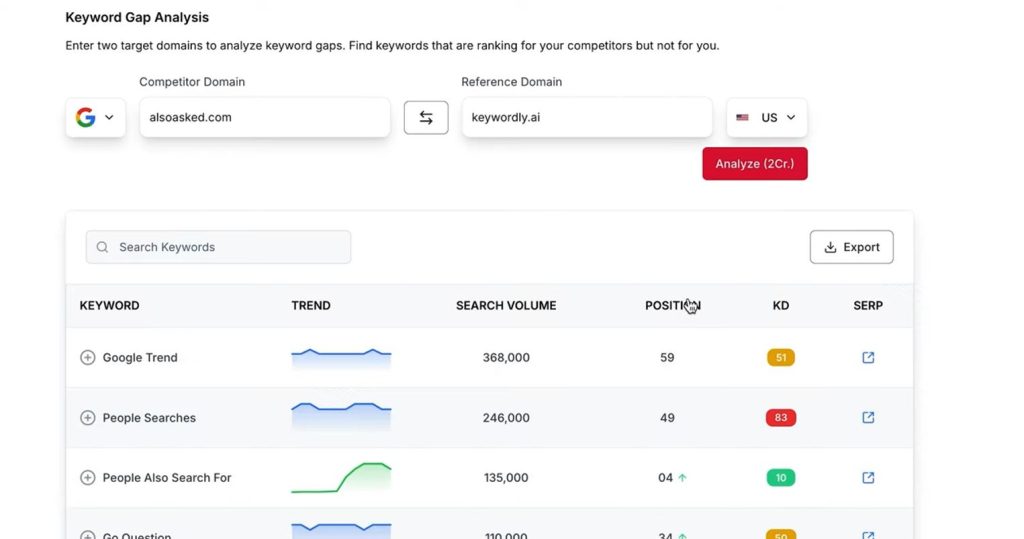The height and width of the screenshot is (539, 1024).
Task: Export the keyword results
Action: click(851, 247)
